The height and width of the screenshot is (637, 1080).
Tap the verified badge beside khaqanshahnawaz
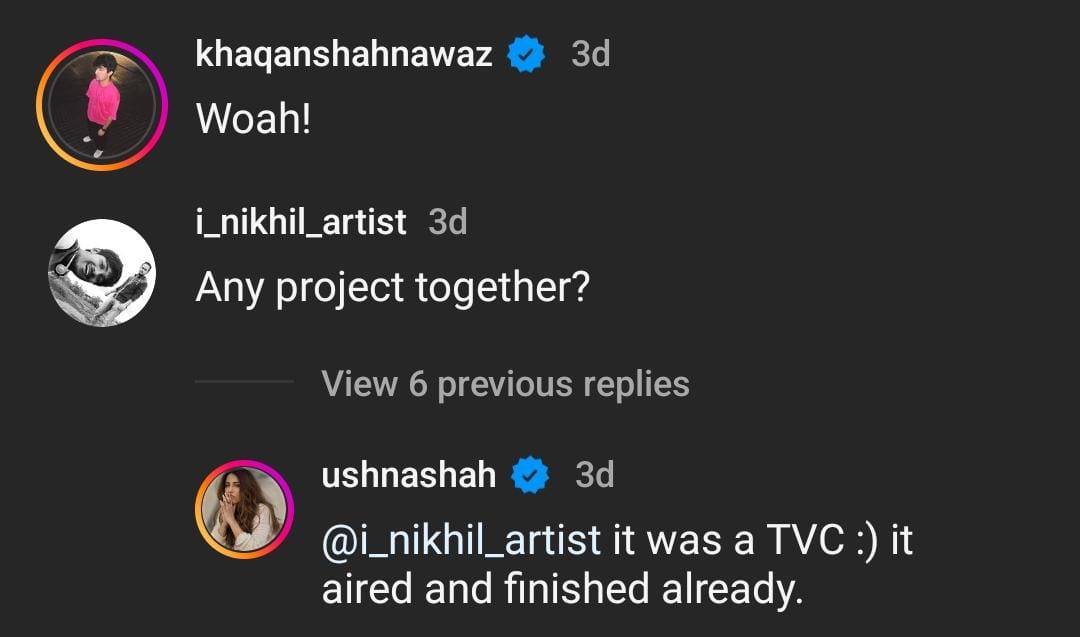click(527, 54)
